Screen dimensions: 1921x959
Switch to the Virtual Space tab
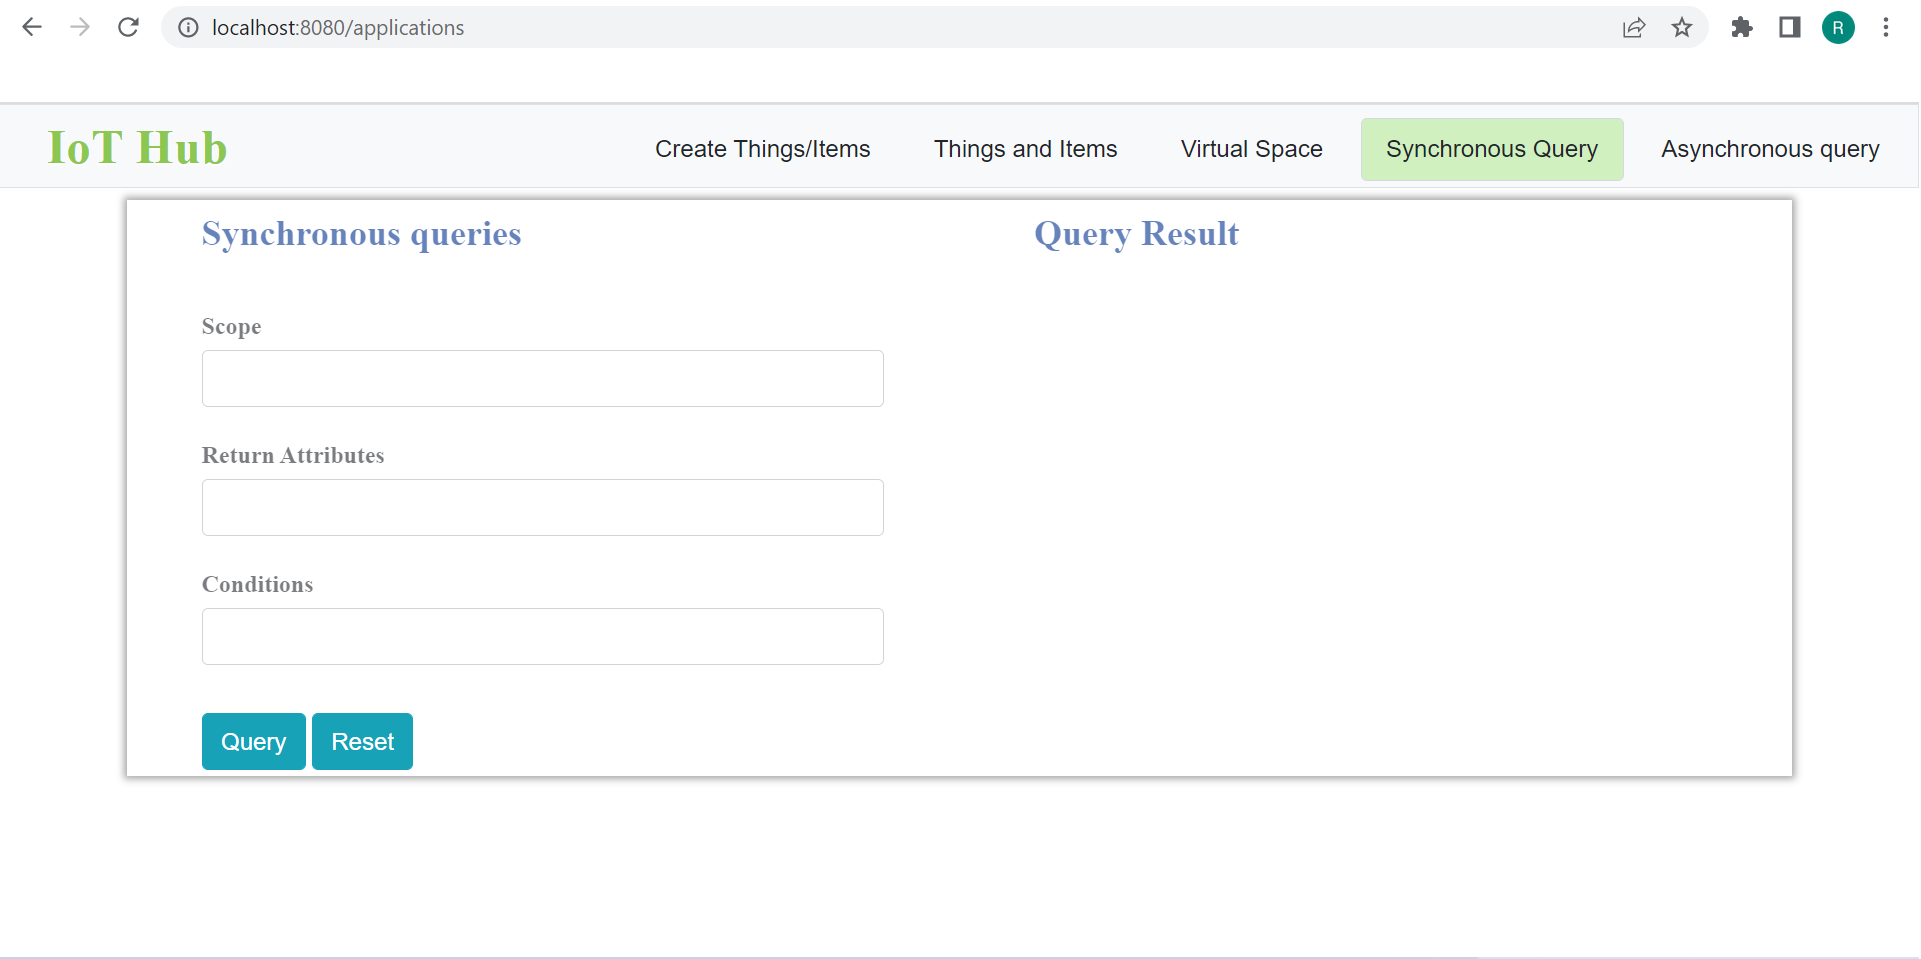pyautogui.click(x=1251, y=148)
